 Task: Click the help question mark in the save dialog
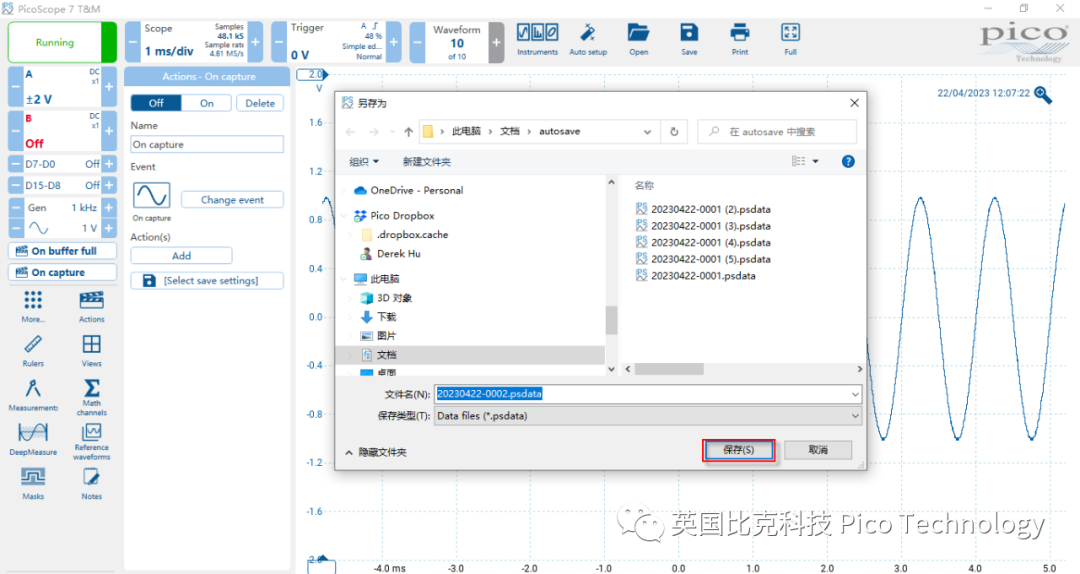point(848,161)
